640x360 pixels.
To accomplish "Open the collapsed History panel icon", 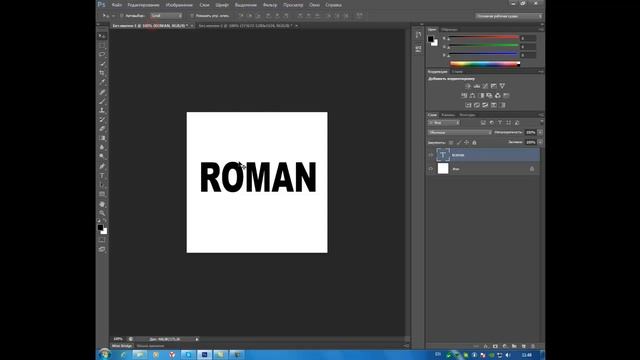I will coord(418,35).
